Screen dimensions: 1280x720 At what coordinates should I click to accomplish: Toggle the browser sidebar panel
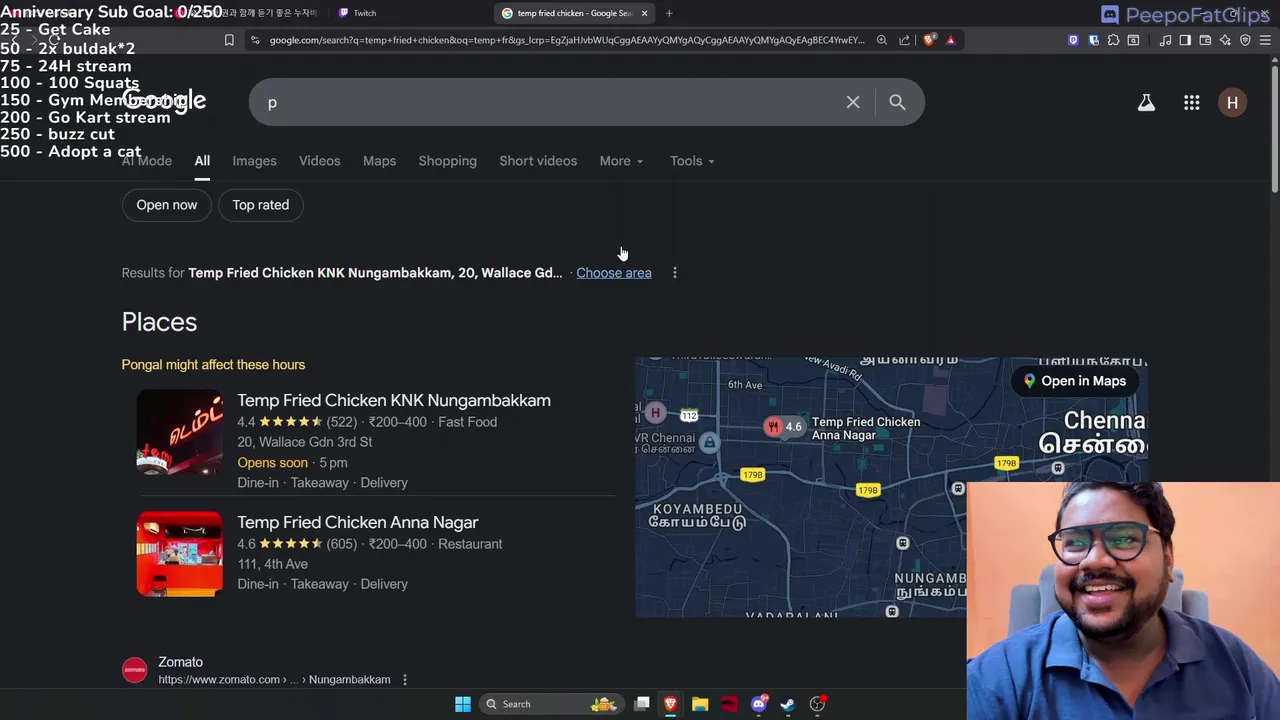tap(1185, 40)
